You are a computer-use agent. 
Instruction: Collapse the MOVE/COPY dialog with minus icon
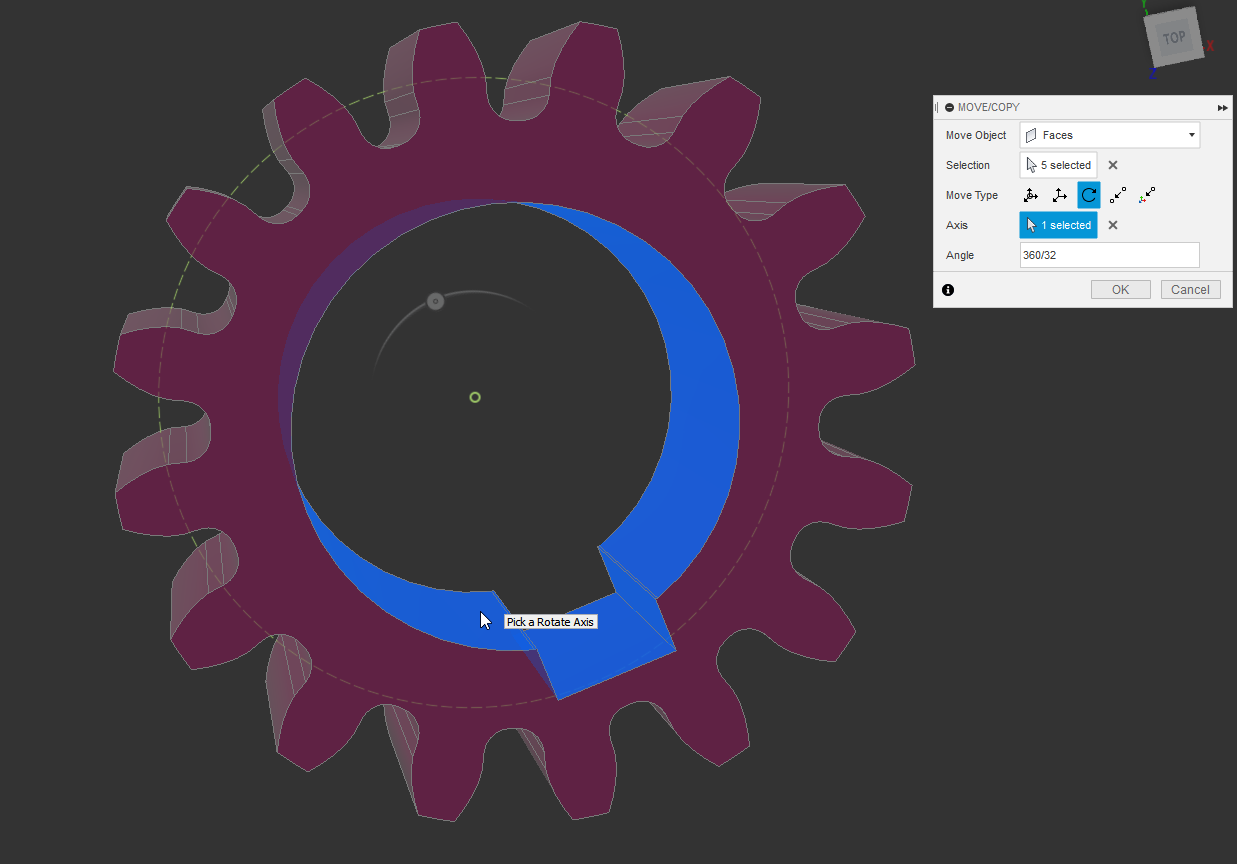(949, 107)
